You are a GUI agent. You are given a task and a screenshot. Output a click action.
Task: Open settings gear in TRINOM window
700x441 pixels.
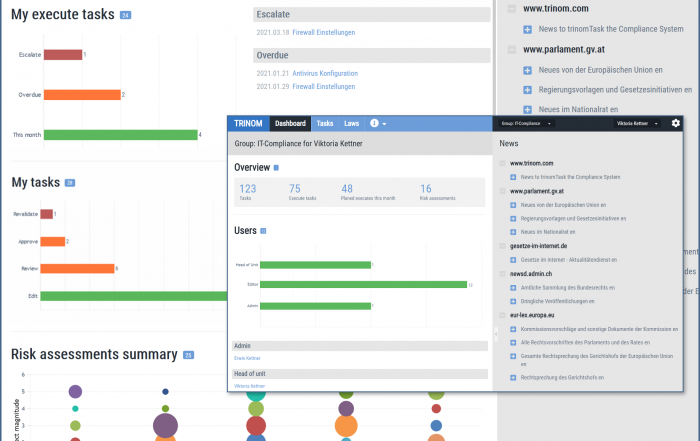[675, 123]
